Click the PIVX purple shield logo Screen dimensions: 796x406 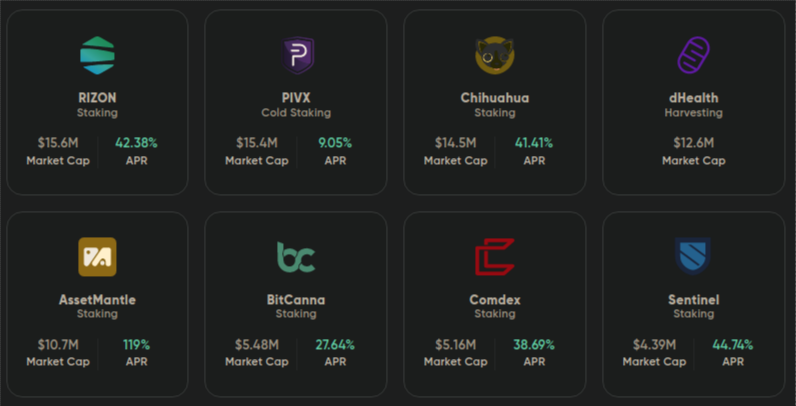tap(298, 55)
